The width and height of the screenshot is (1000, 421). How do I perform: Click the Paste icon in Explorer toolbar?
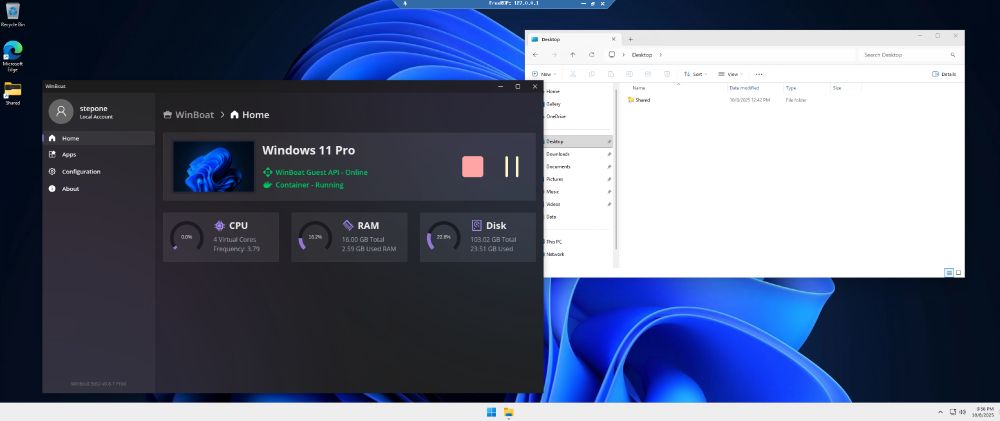tap(611, 74)
